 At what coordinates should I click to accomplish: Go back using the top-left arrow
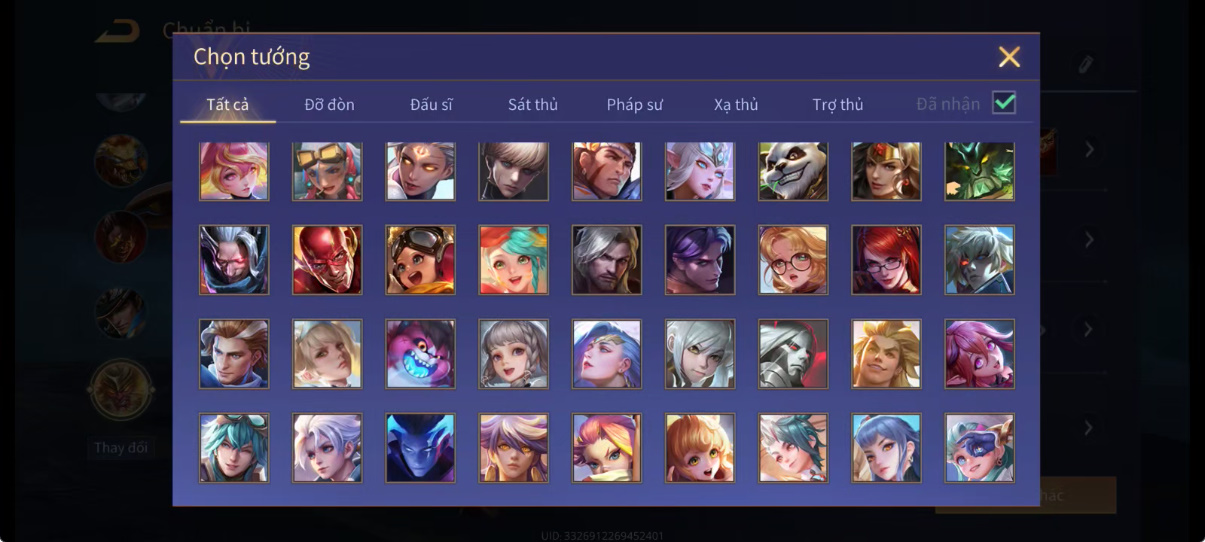[117, 31]
